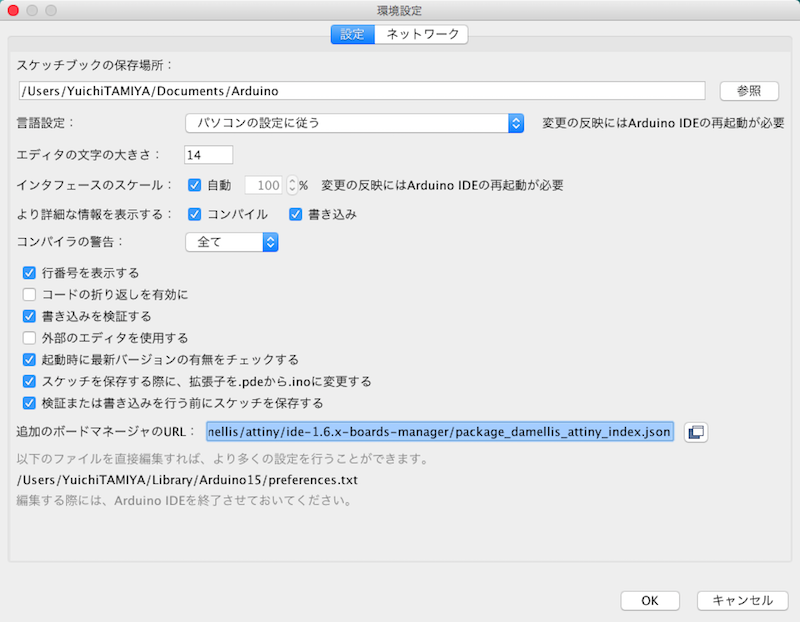
Task: Open the コンパイラの警告 dropdown
Action: (232, 242)
